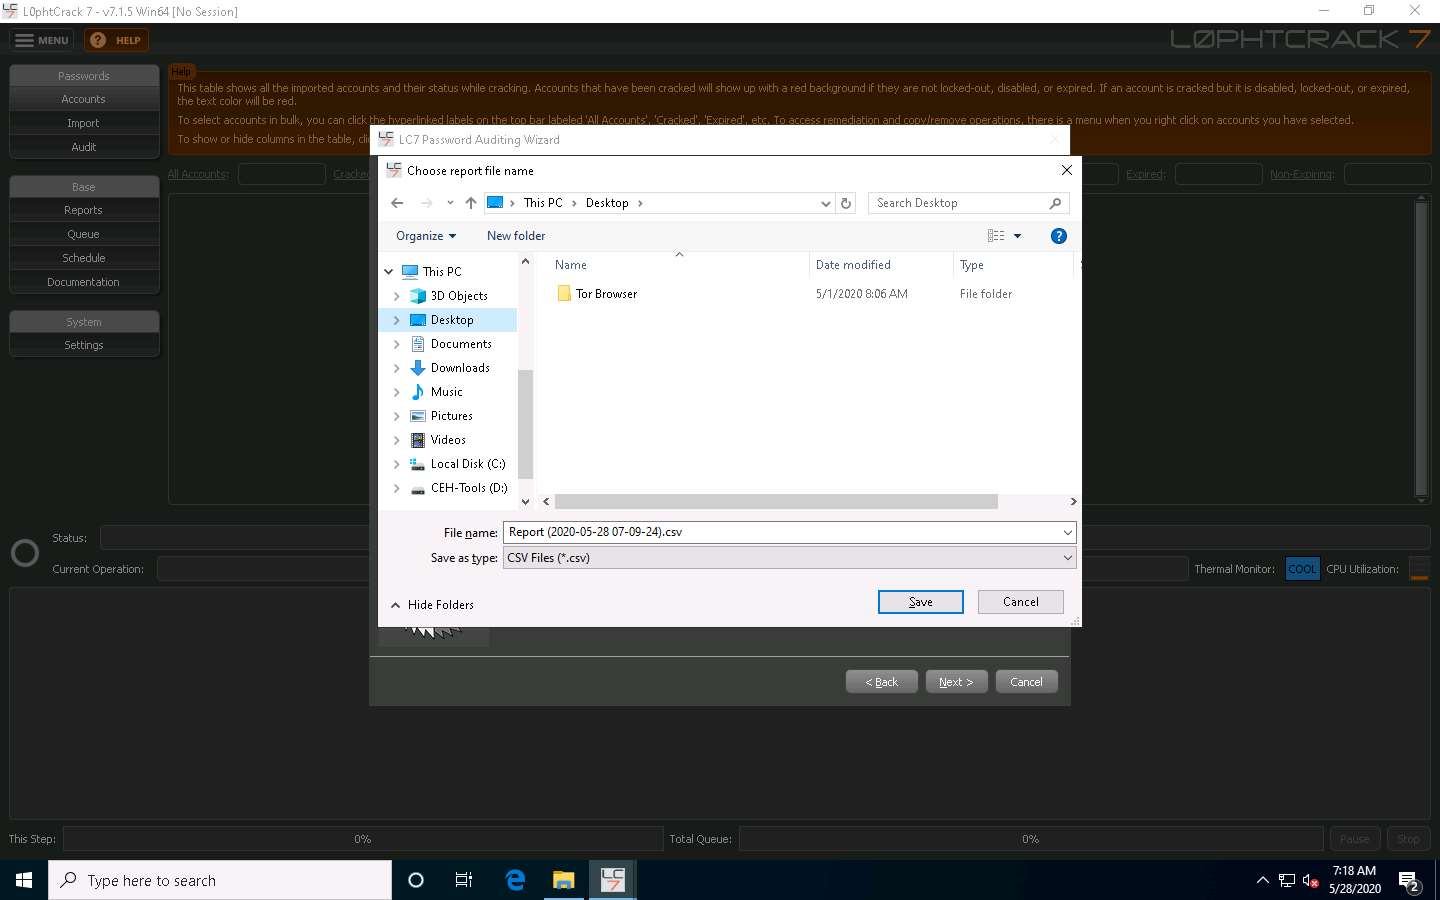Click the search magnifier icon in Search Desktop
Screen dimensions: 1440x900
pos(1055,203)
